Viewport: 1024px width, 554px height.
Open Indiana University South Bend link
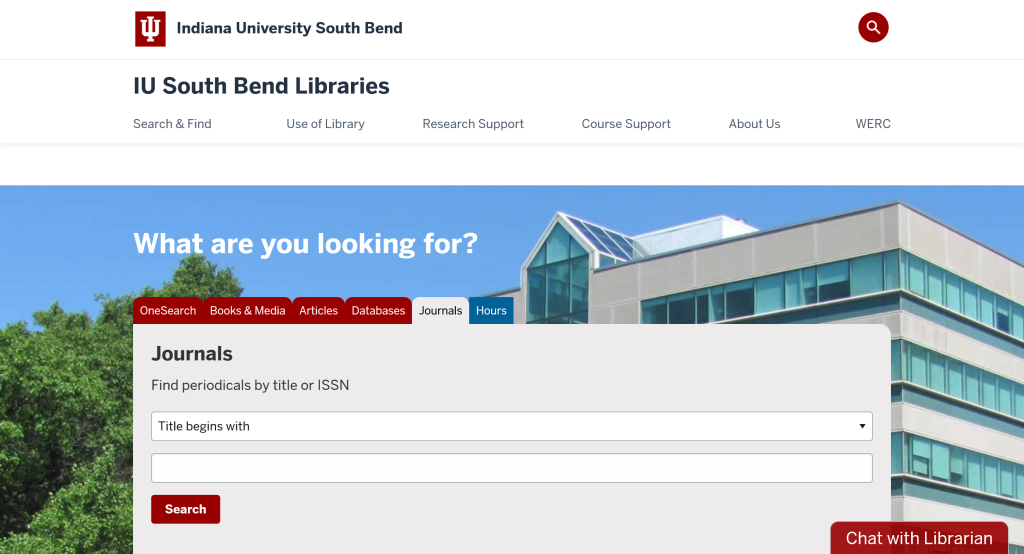(x=289, y=28)
